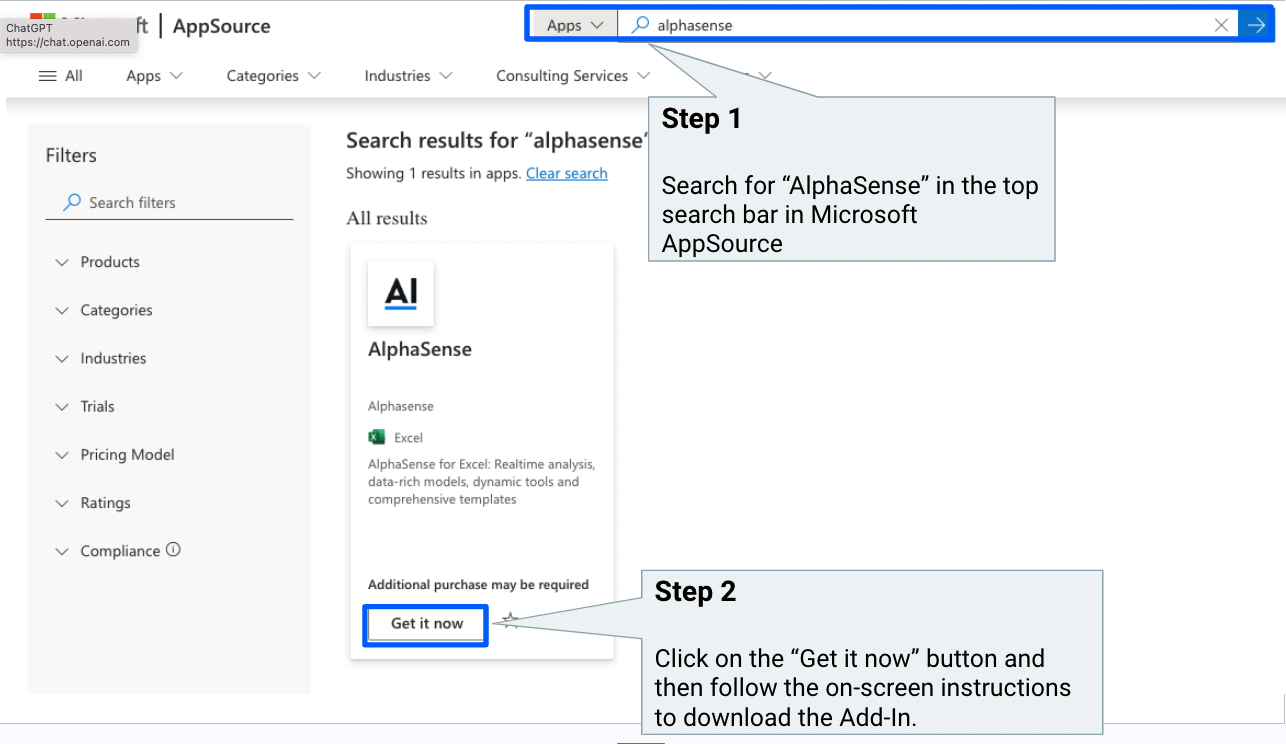The image size is (1286, 744).
Task: Click the Alphasense publisher name
Action: click(401, 406)
